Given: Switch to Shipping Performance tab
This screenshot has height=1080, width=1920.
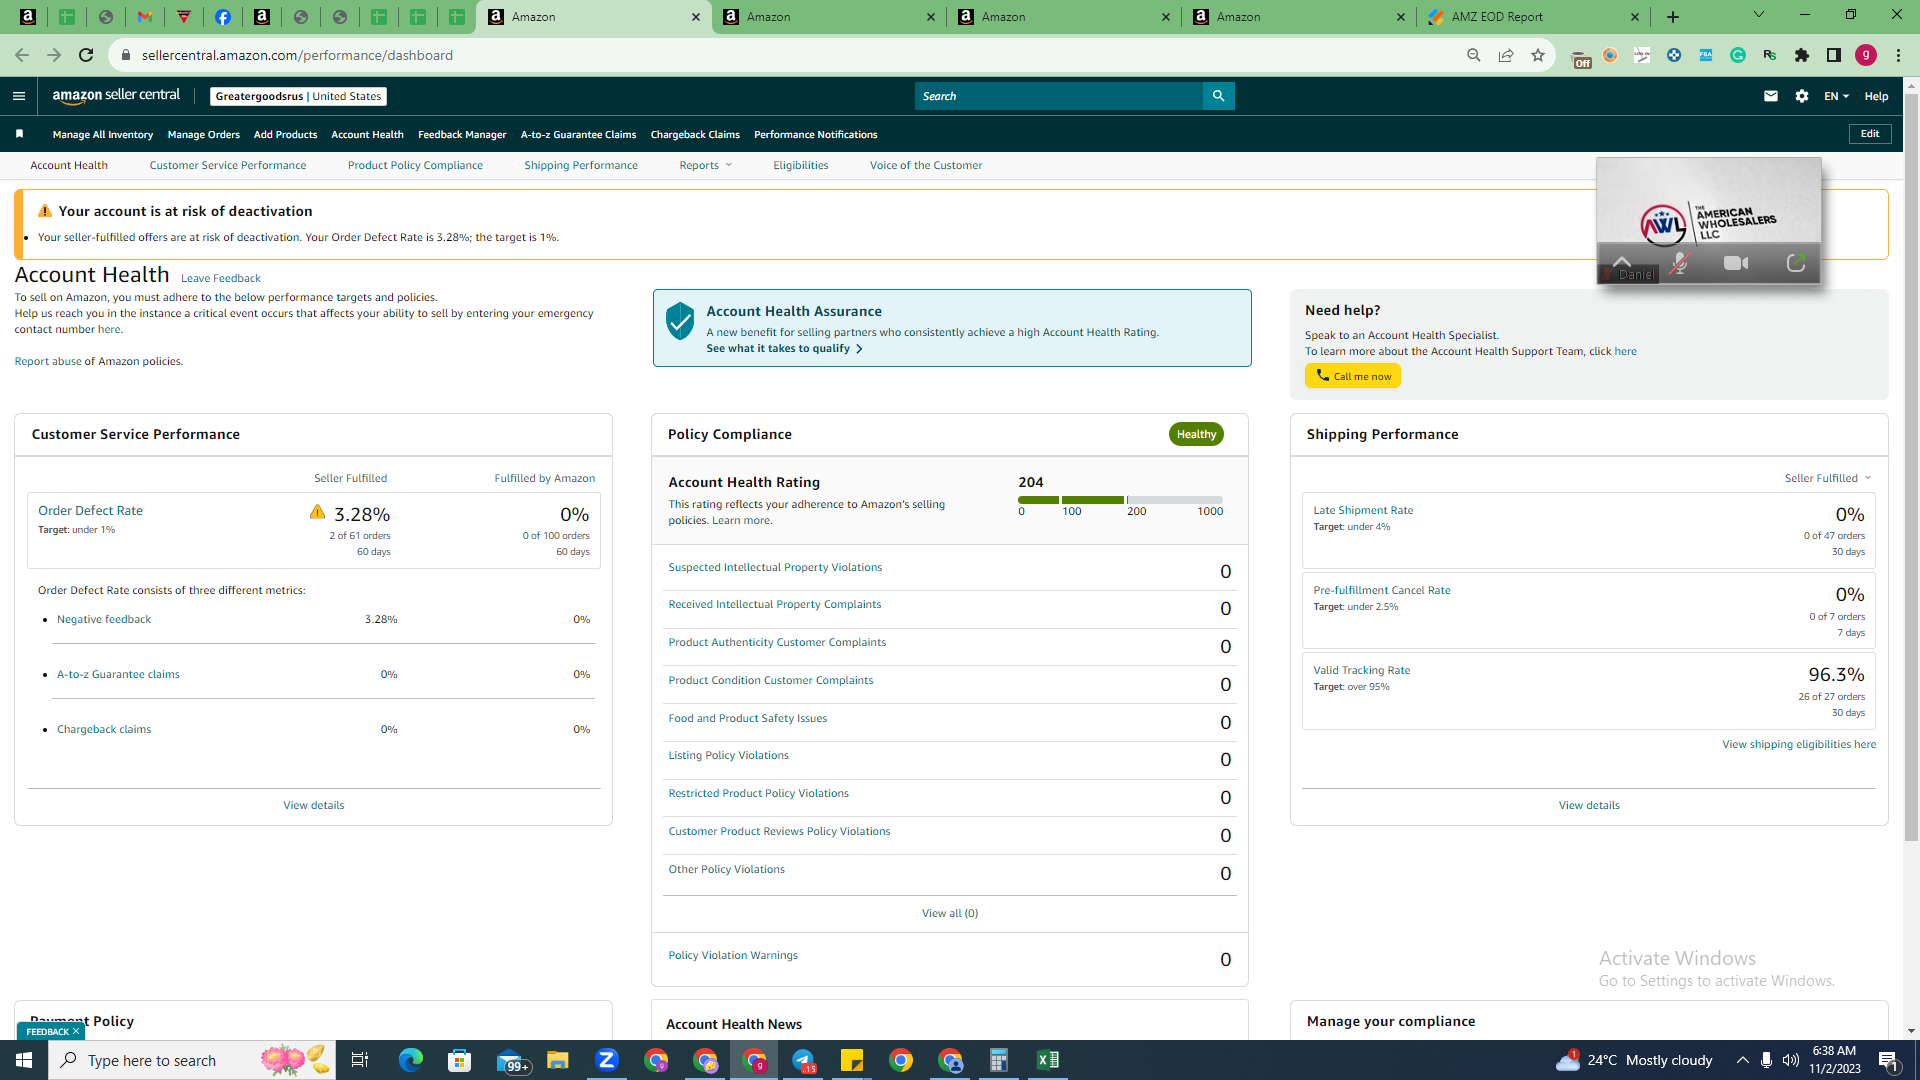Looking at the screenshot, I should coord(581,165).
